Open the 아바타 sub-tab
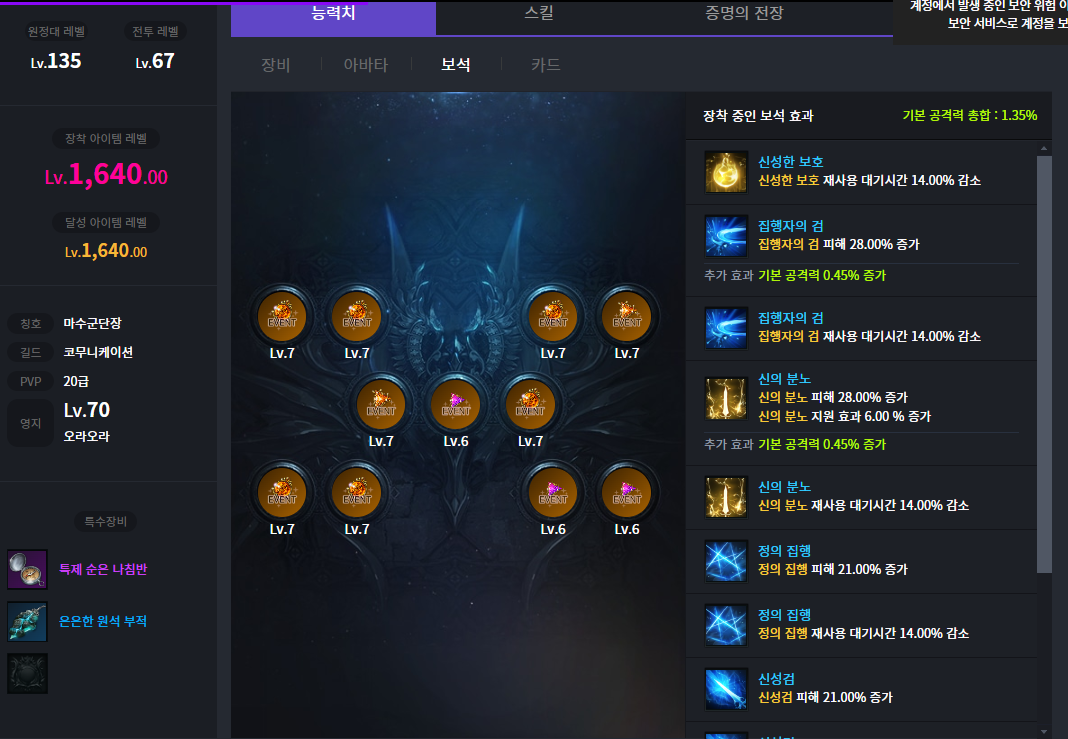Image resolution: width=1068 pixels, height=739 pixels. tap(366, 65)
